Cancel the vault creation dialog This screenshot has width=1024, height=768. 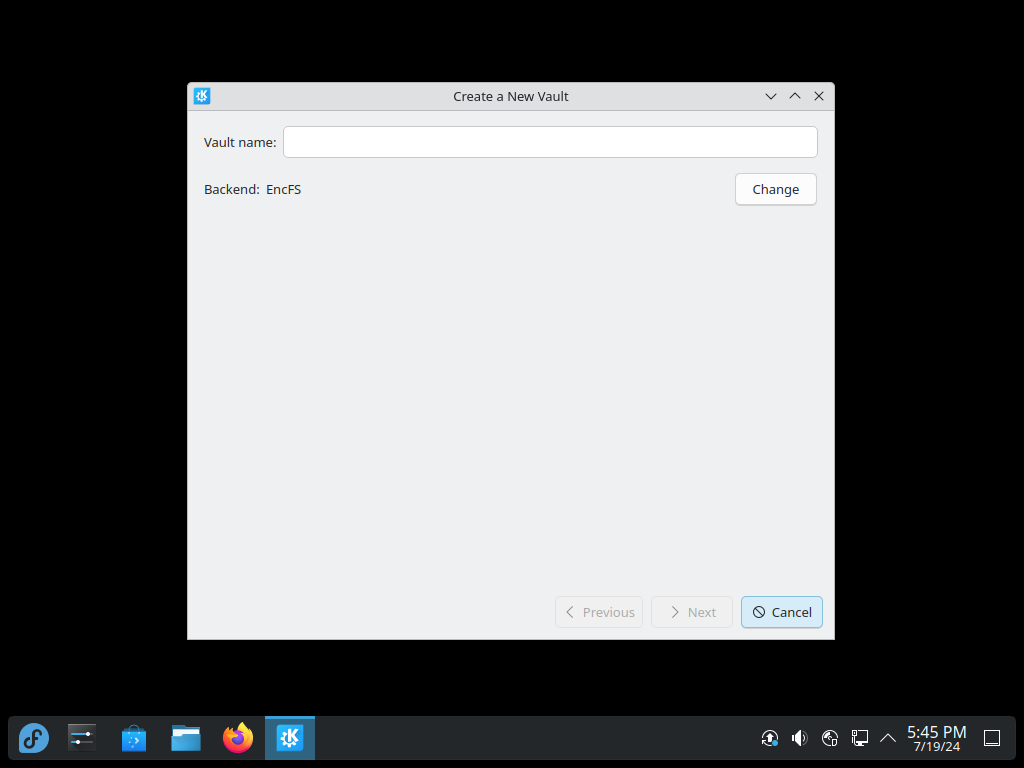(x=781, y=612)
